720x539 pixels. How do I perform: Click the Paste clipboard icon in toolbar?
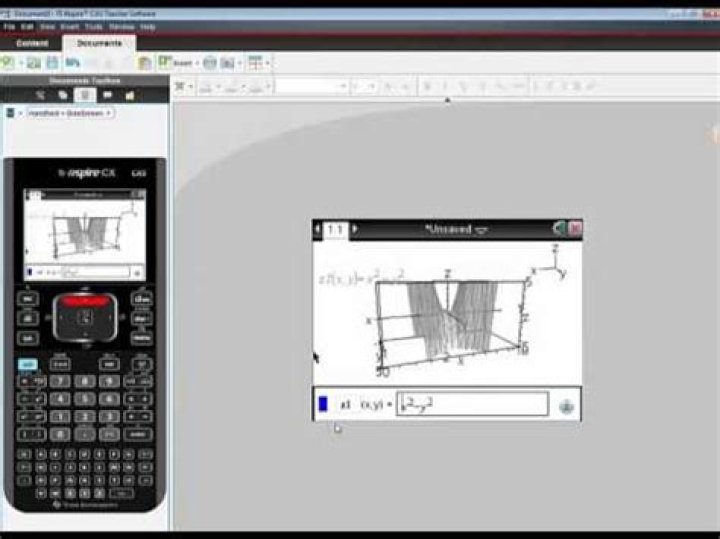point(145,63)
